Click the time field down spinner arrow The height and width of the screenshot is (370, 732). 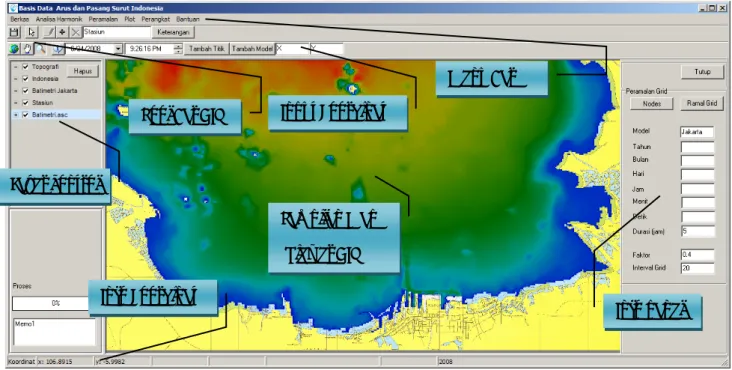178,51
